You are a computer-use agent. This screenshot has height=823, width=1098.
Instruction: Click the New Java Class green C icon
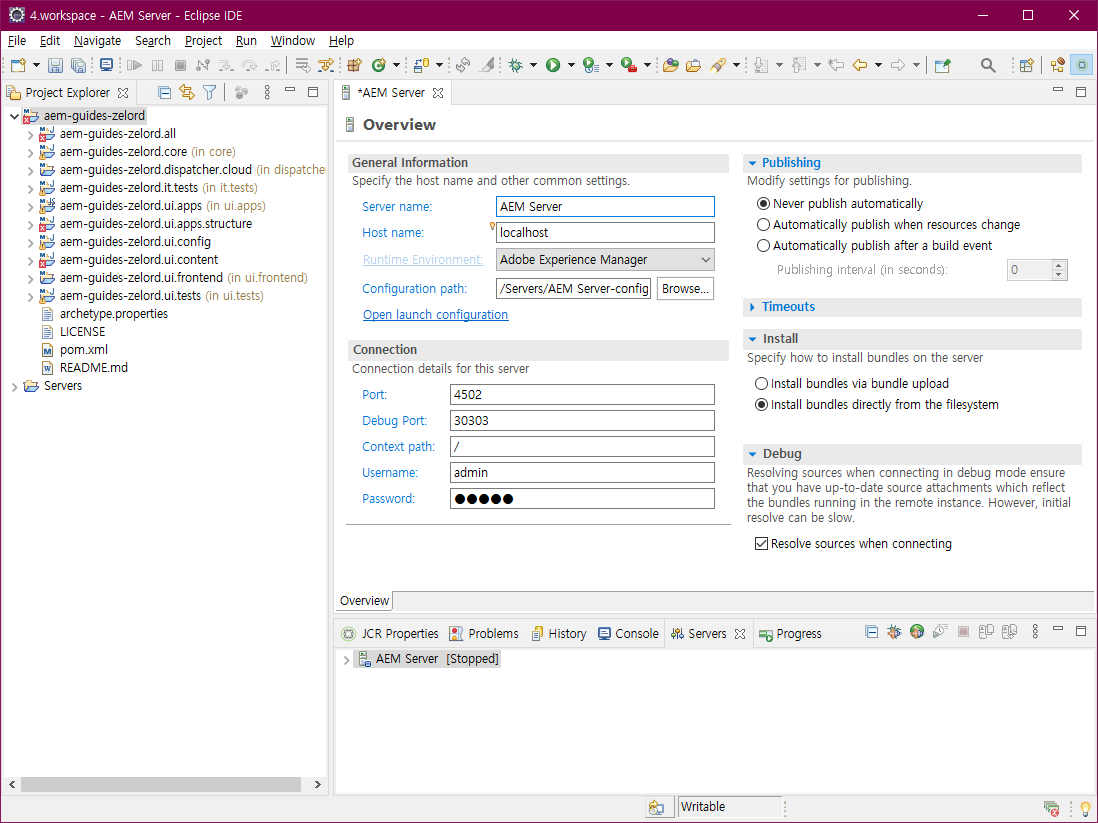click(379, 65)
